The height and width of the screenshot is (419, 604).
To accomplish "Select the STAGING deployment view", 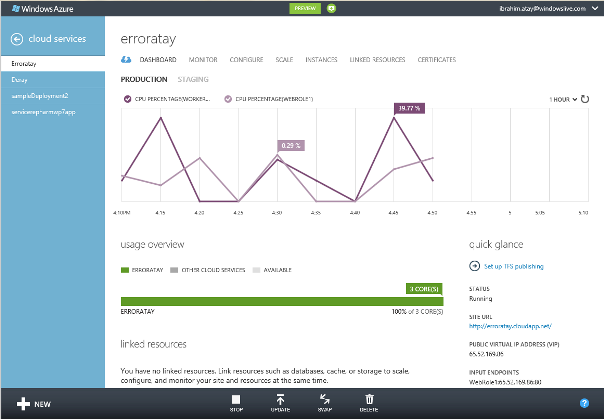I will [x=193, y=79].
